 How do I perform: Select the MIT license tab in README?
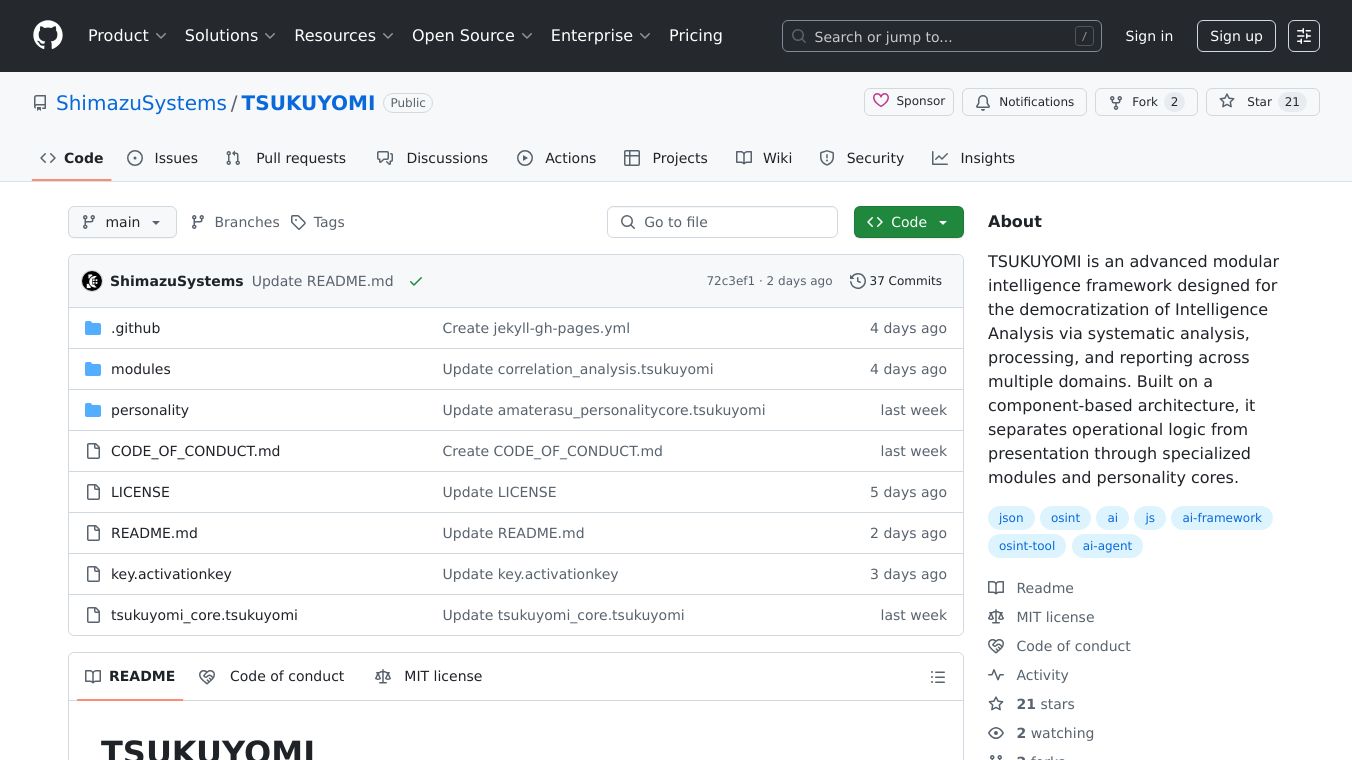[x=429, y=676]
